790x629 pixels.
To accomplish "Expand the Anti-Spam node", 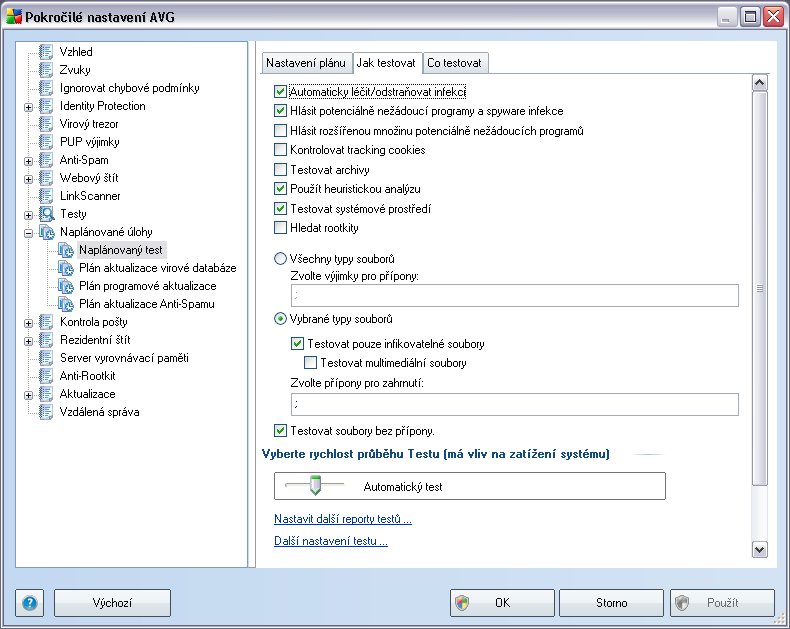I will [28, 161].
